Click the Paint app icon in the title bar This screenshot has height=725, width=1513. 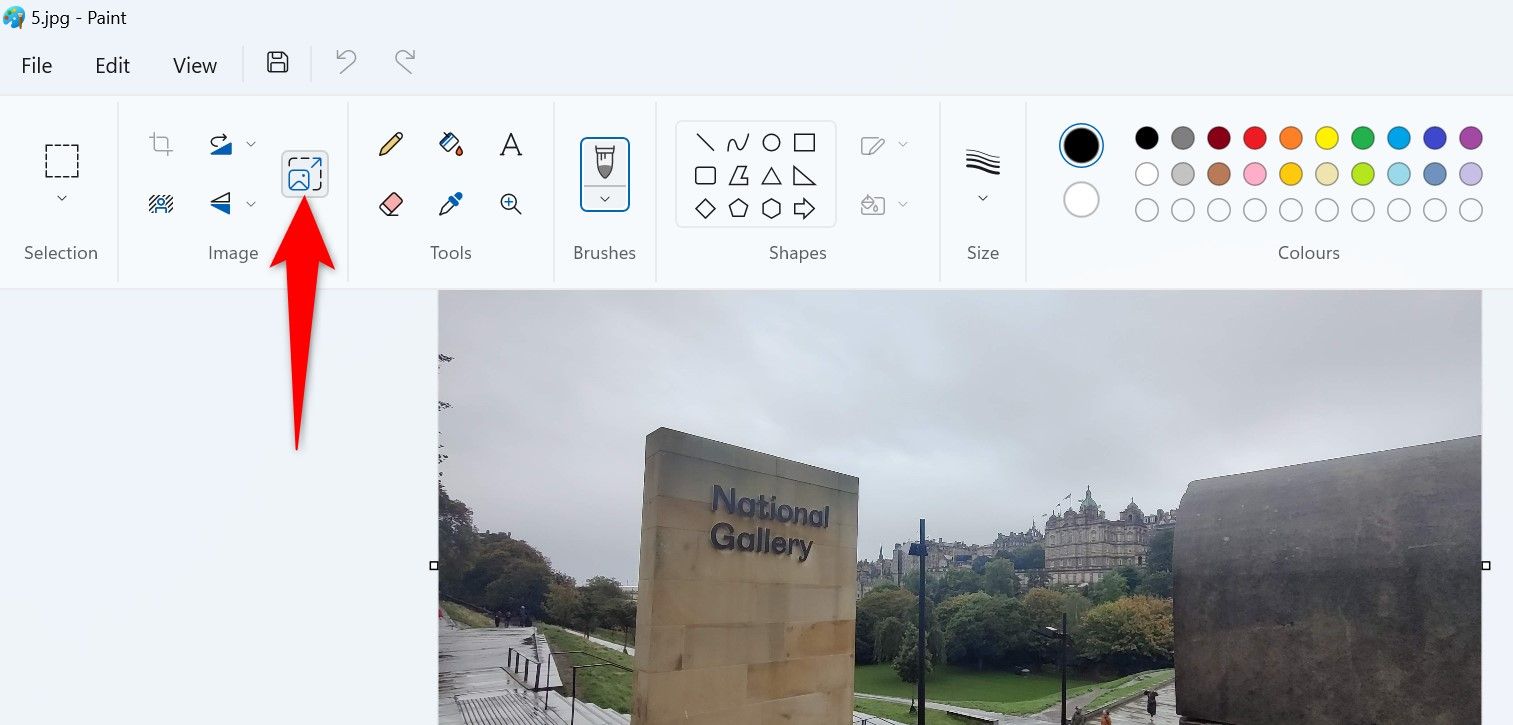pyautogui.click(x=14, y=17)
